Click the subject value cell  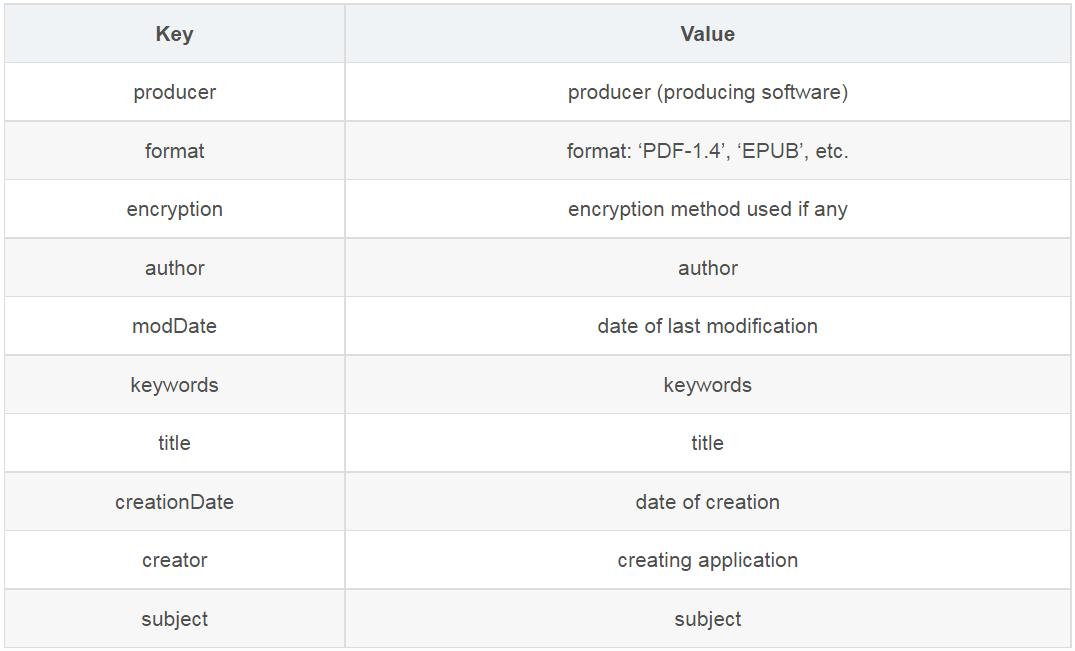pyautogui.click(x=707, y=619)
